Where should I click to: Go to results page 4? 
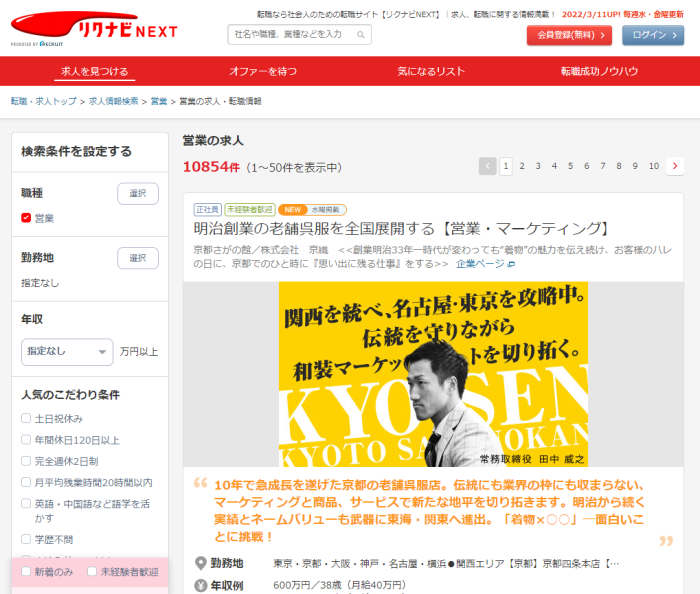(554, 166)
